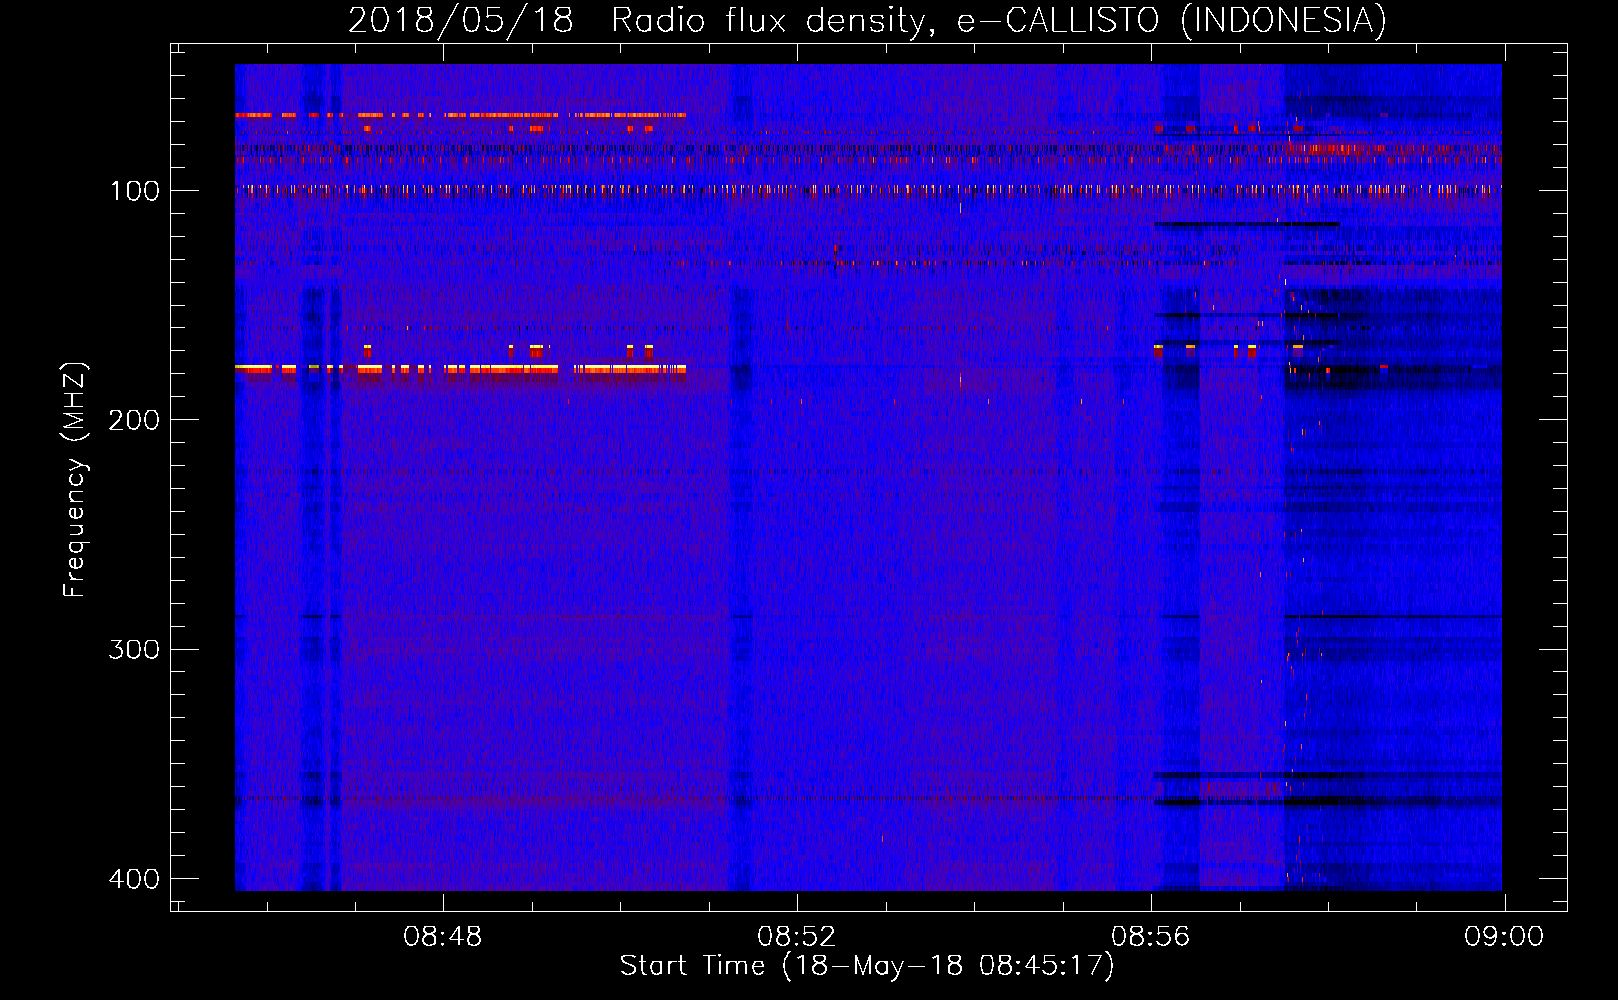
Task: Click the '300' frequency tick label
Action: pos(134,650)
